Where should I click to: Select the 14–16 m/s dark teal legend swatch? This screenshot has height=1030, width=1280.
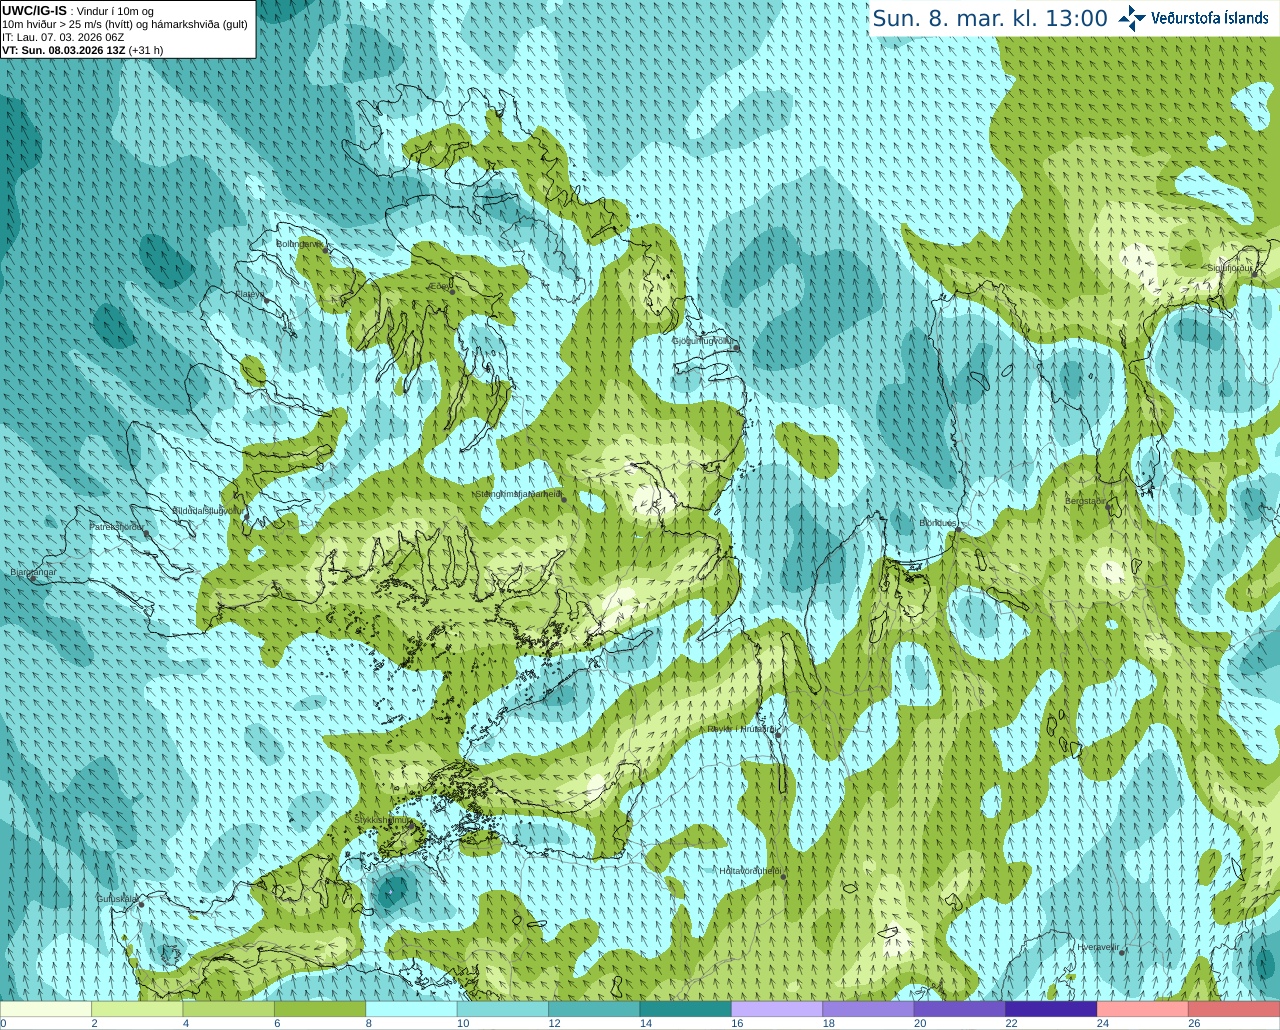point(686,1010)
